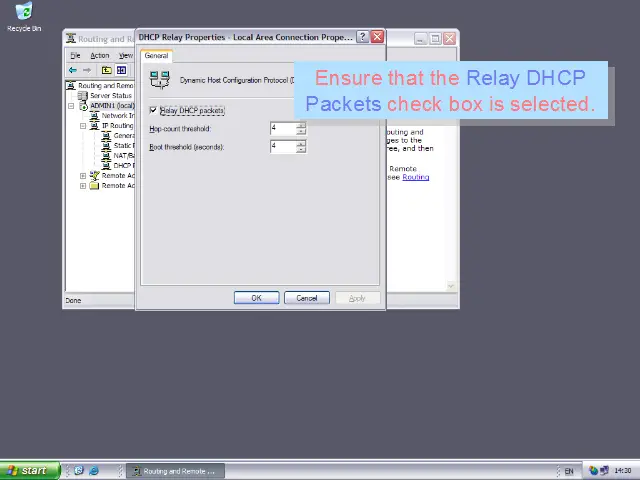Screen dimensions: 640x480
Task: Collapse the IP Routing tree node
Action: [x=83, y=126]
